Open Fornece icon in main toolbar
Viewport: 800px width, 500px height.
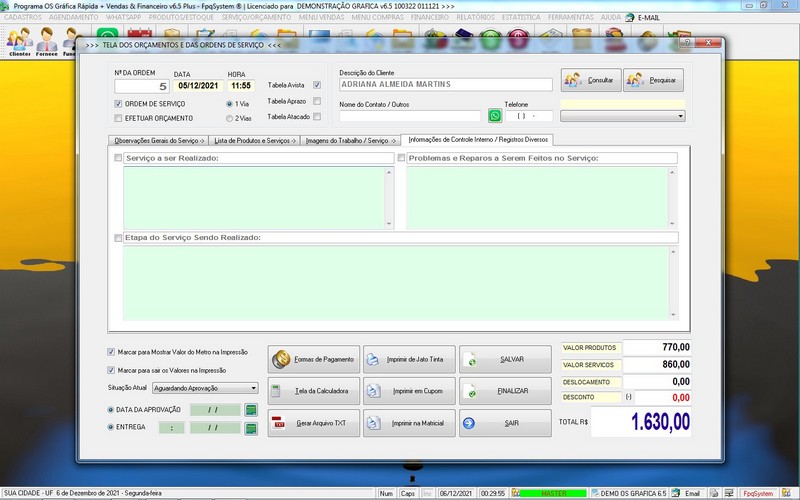46,41
